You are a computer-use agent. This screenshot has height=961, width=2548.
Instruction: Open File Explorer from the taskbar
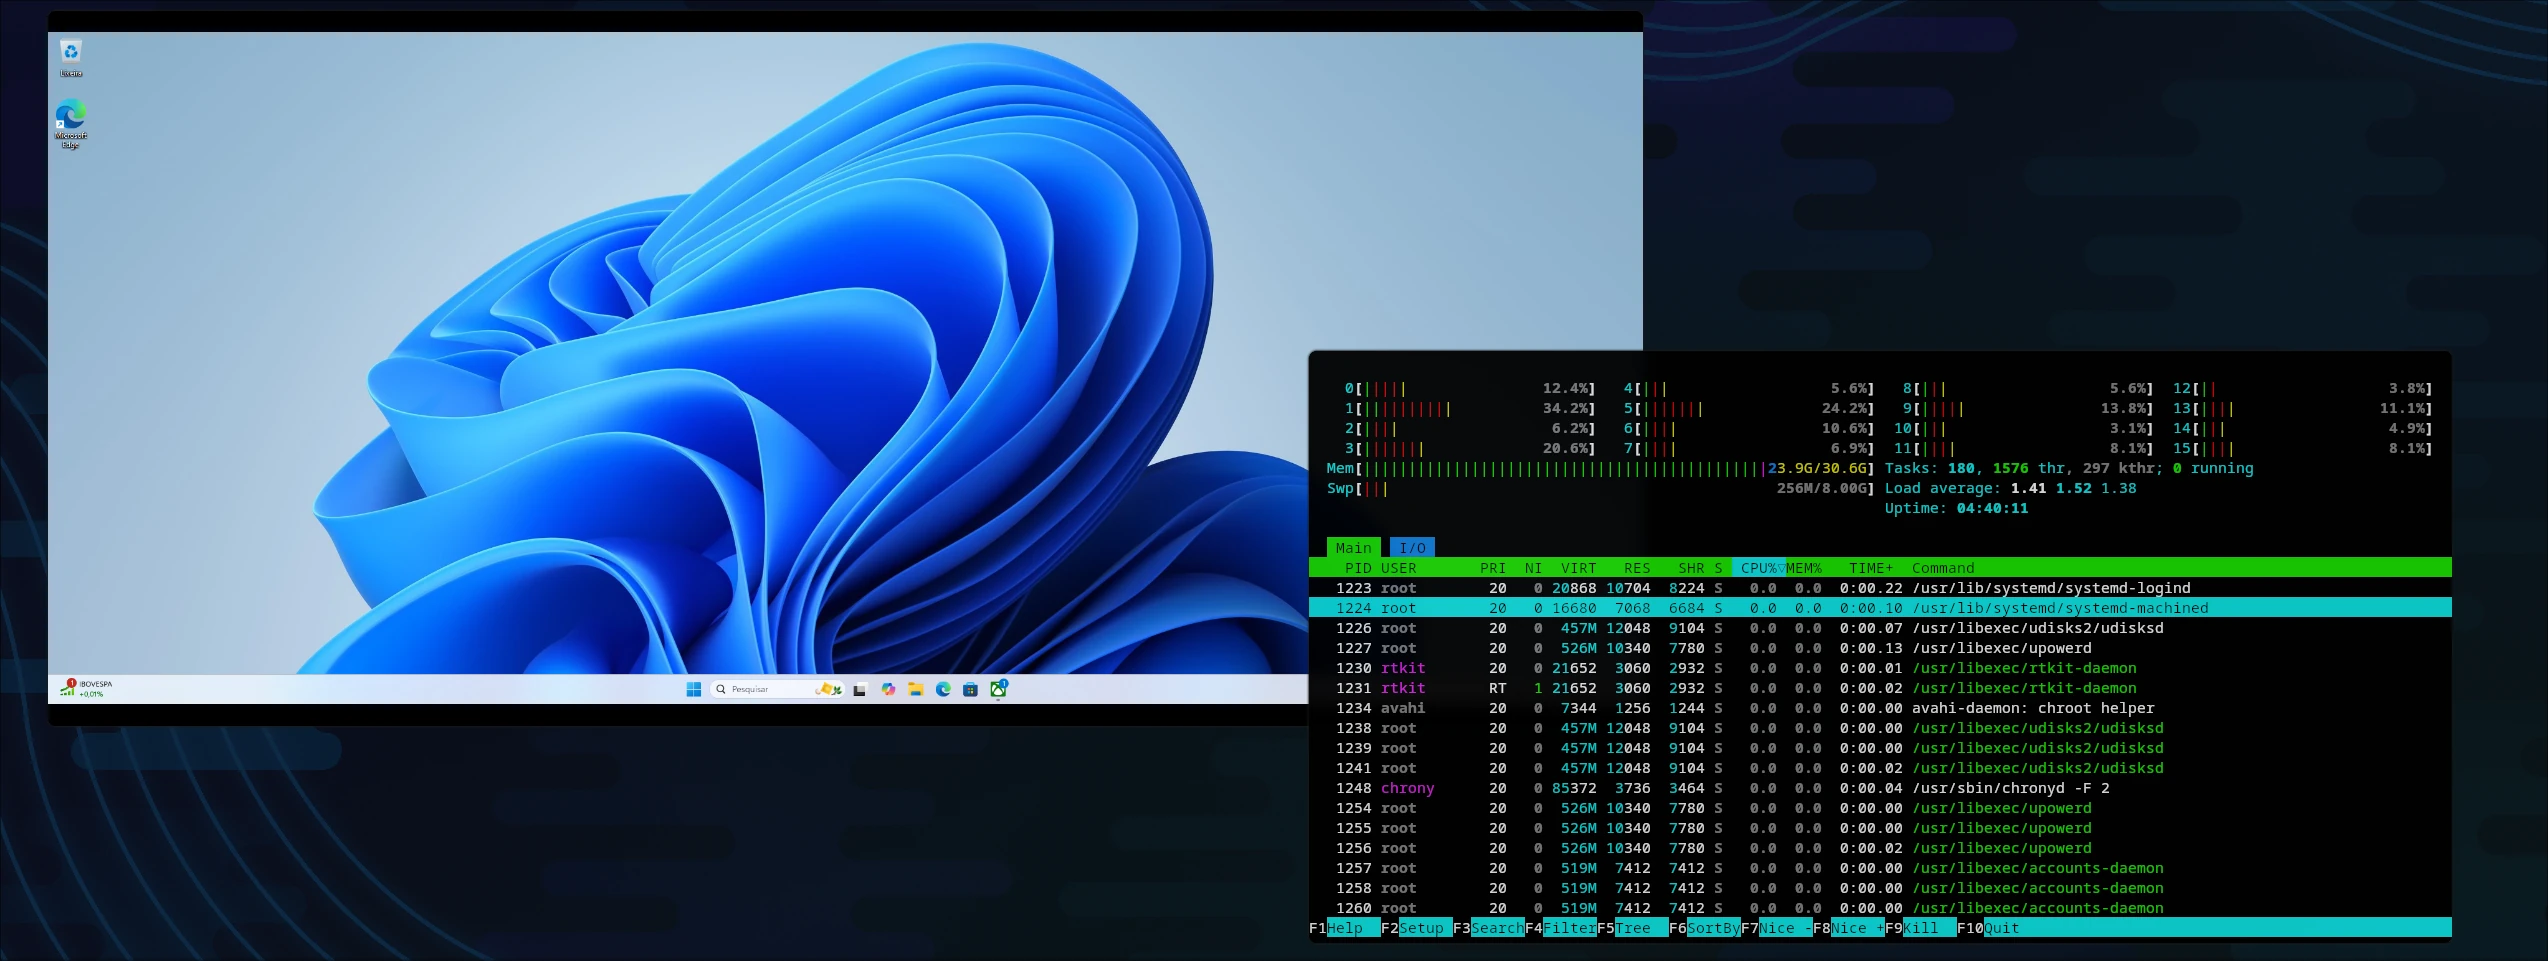(915, 689)
